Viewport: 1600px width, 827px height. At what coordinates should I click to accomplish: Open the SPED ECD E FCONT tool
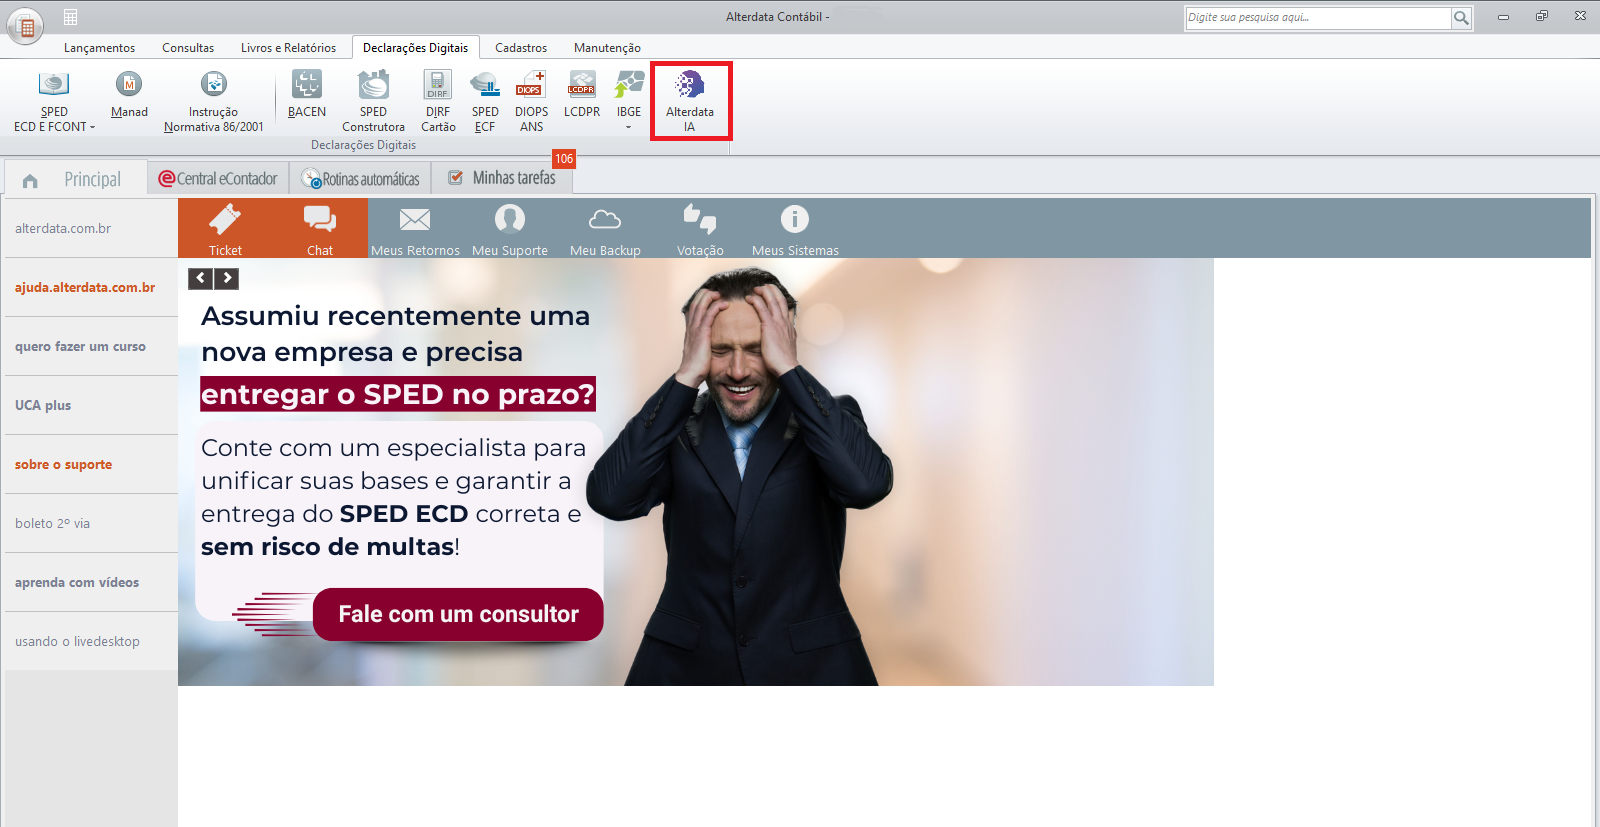click(x=54, y=100)
